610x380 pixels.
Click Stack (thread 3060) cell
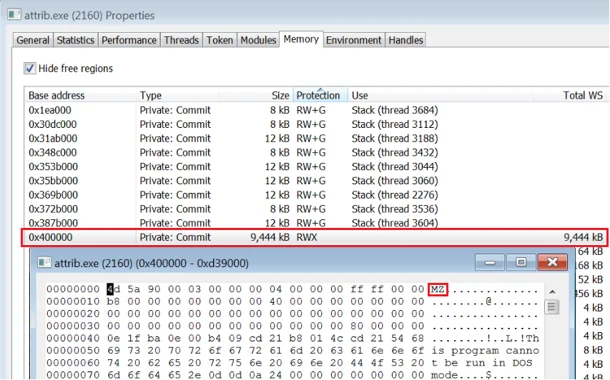395,181
